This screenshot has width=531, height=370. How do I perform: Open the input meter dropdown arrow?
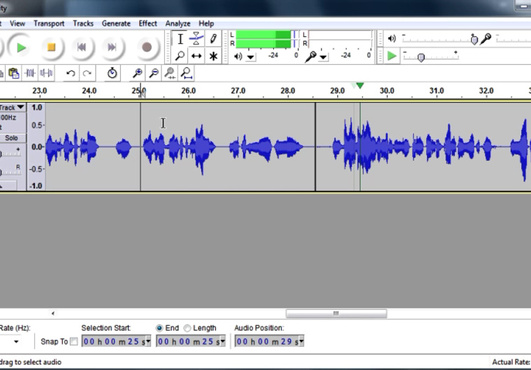(x=323, y=57)
